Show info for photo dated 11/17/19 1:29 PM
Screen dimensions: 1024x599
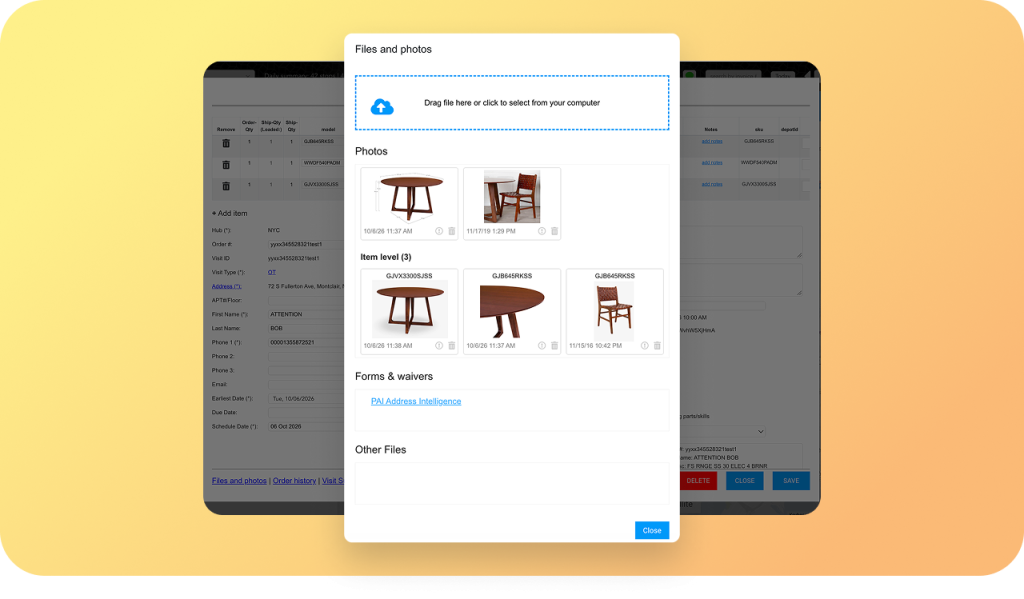point(541,231)
